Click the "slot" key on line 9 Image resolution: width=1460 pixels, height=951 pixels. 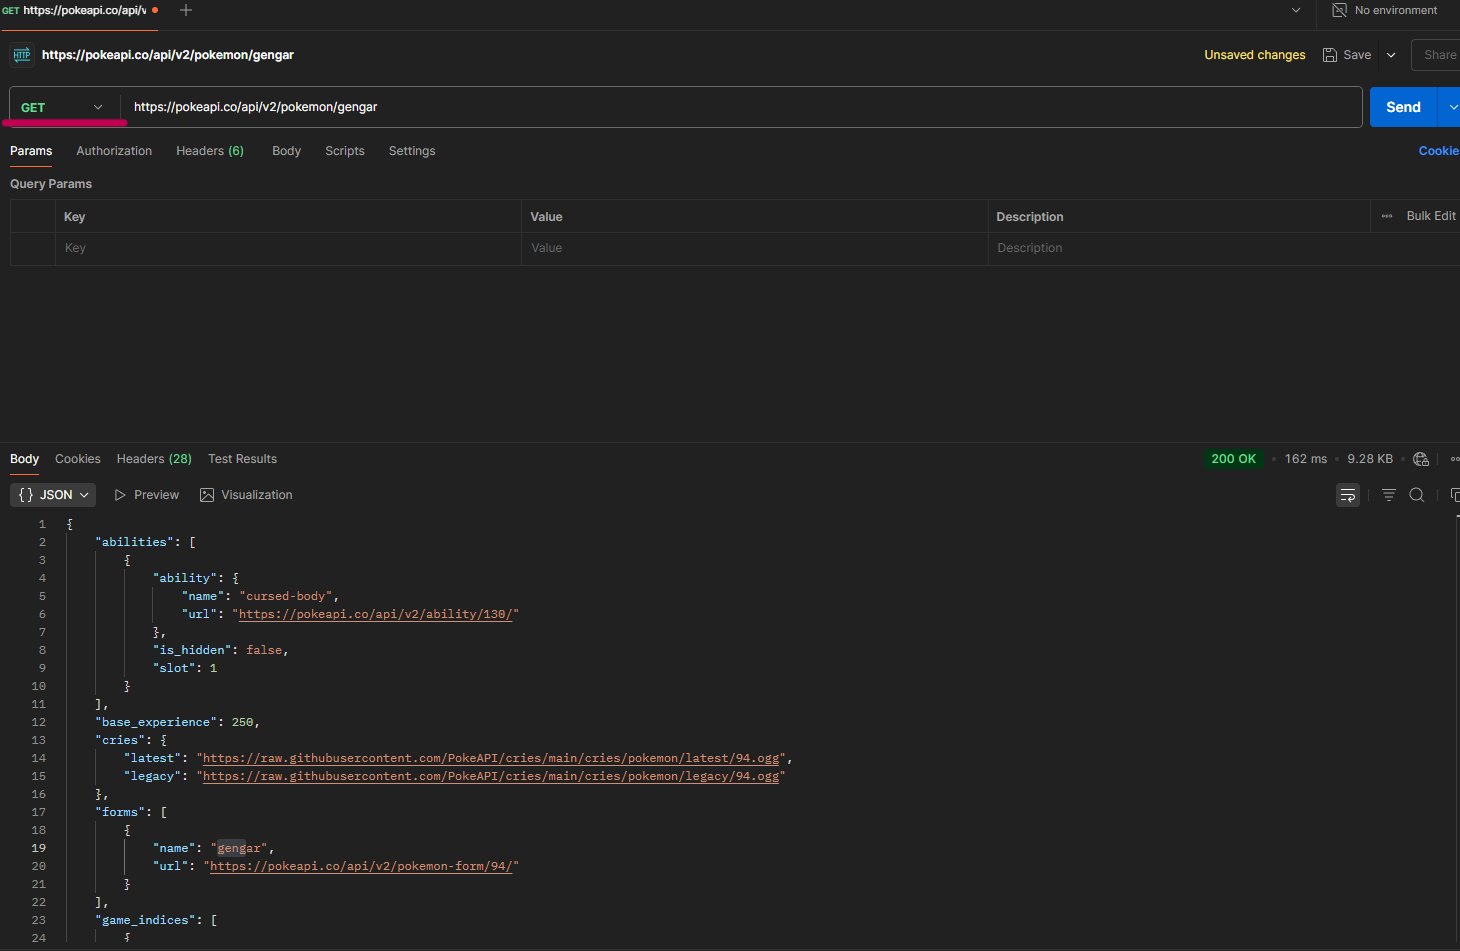[x=174, y=668]
